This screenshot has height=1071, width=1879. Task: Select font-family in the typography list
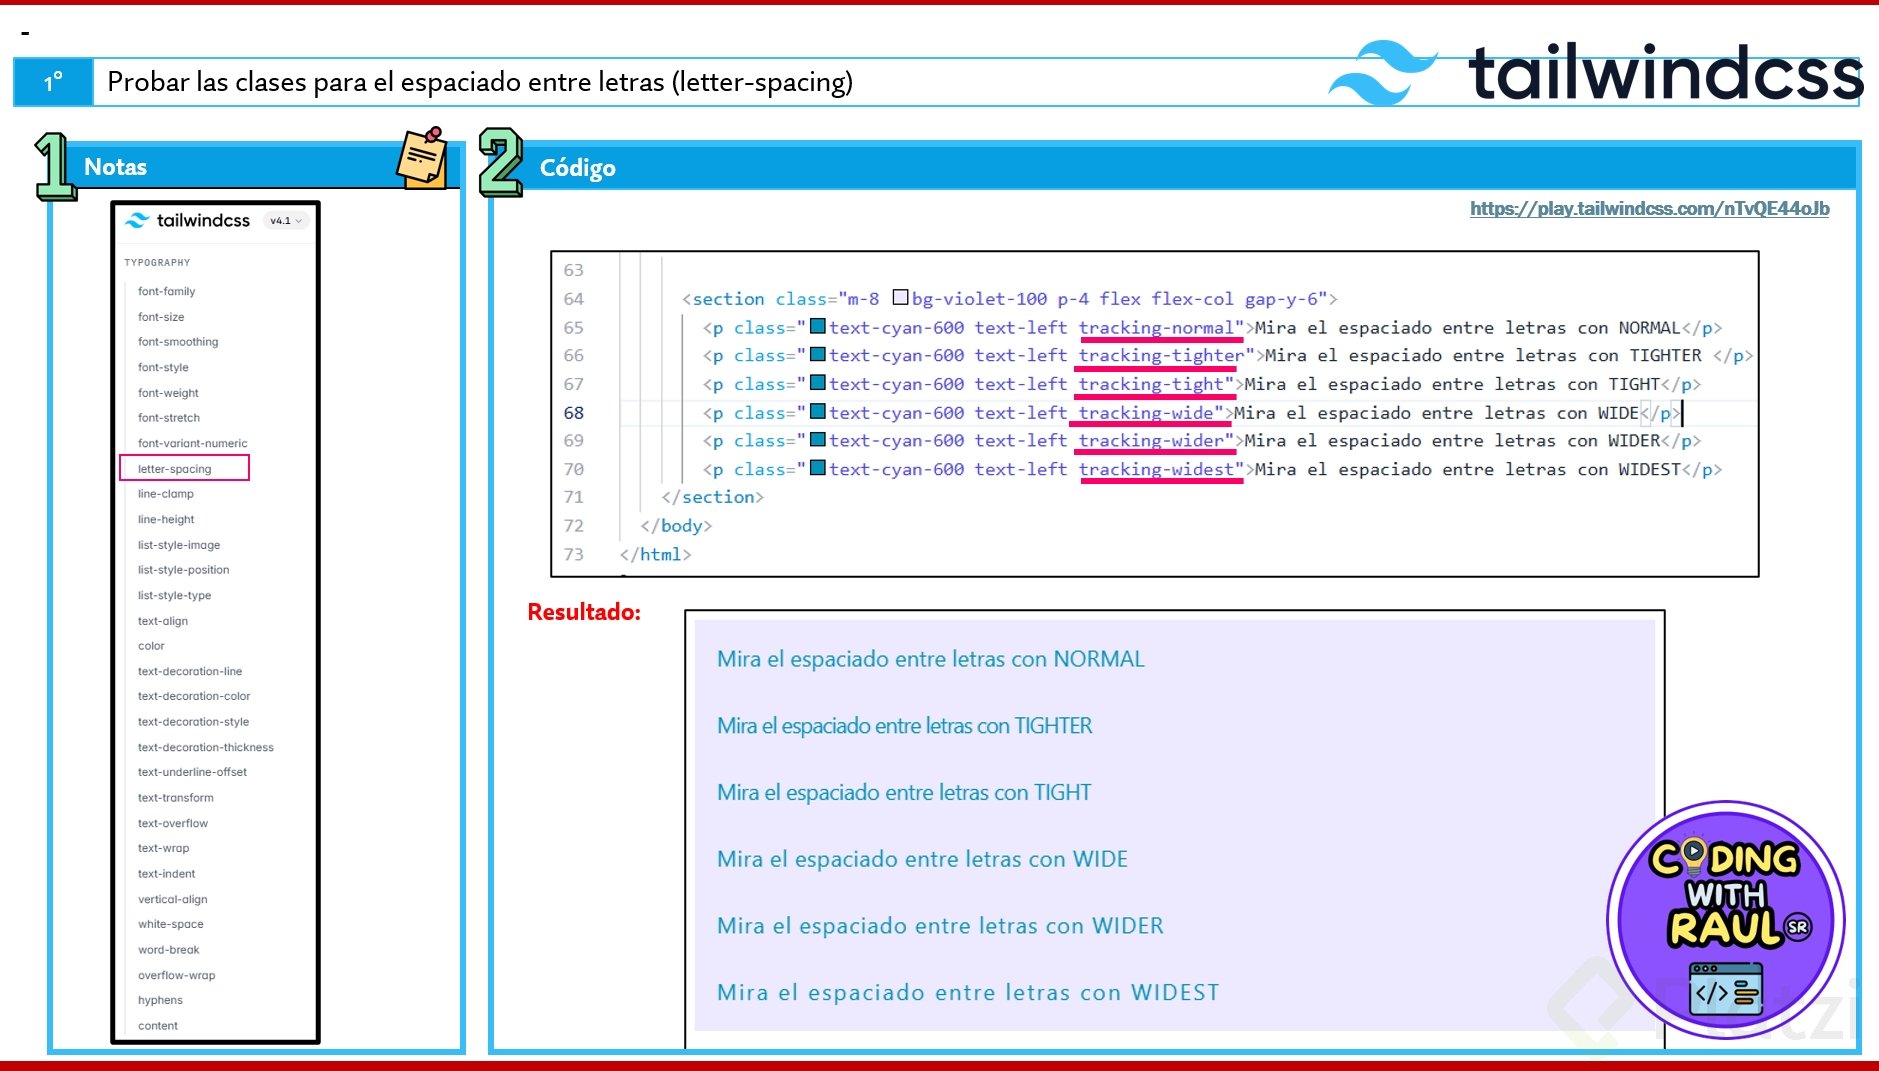(166, 291)
